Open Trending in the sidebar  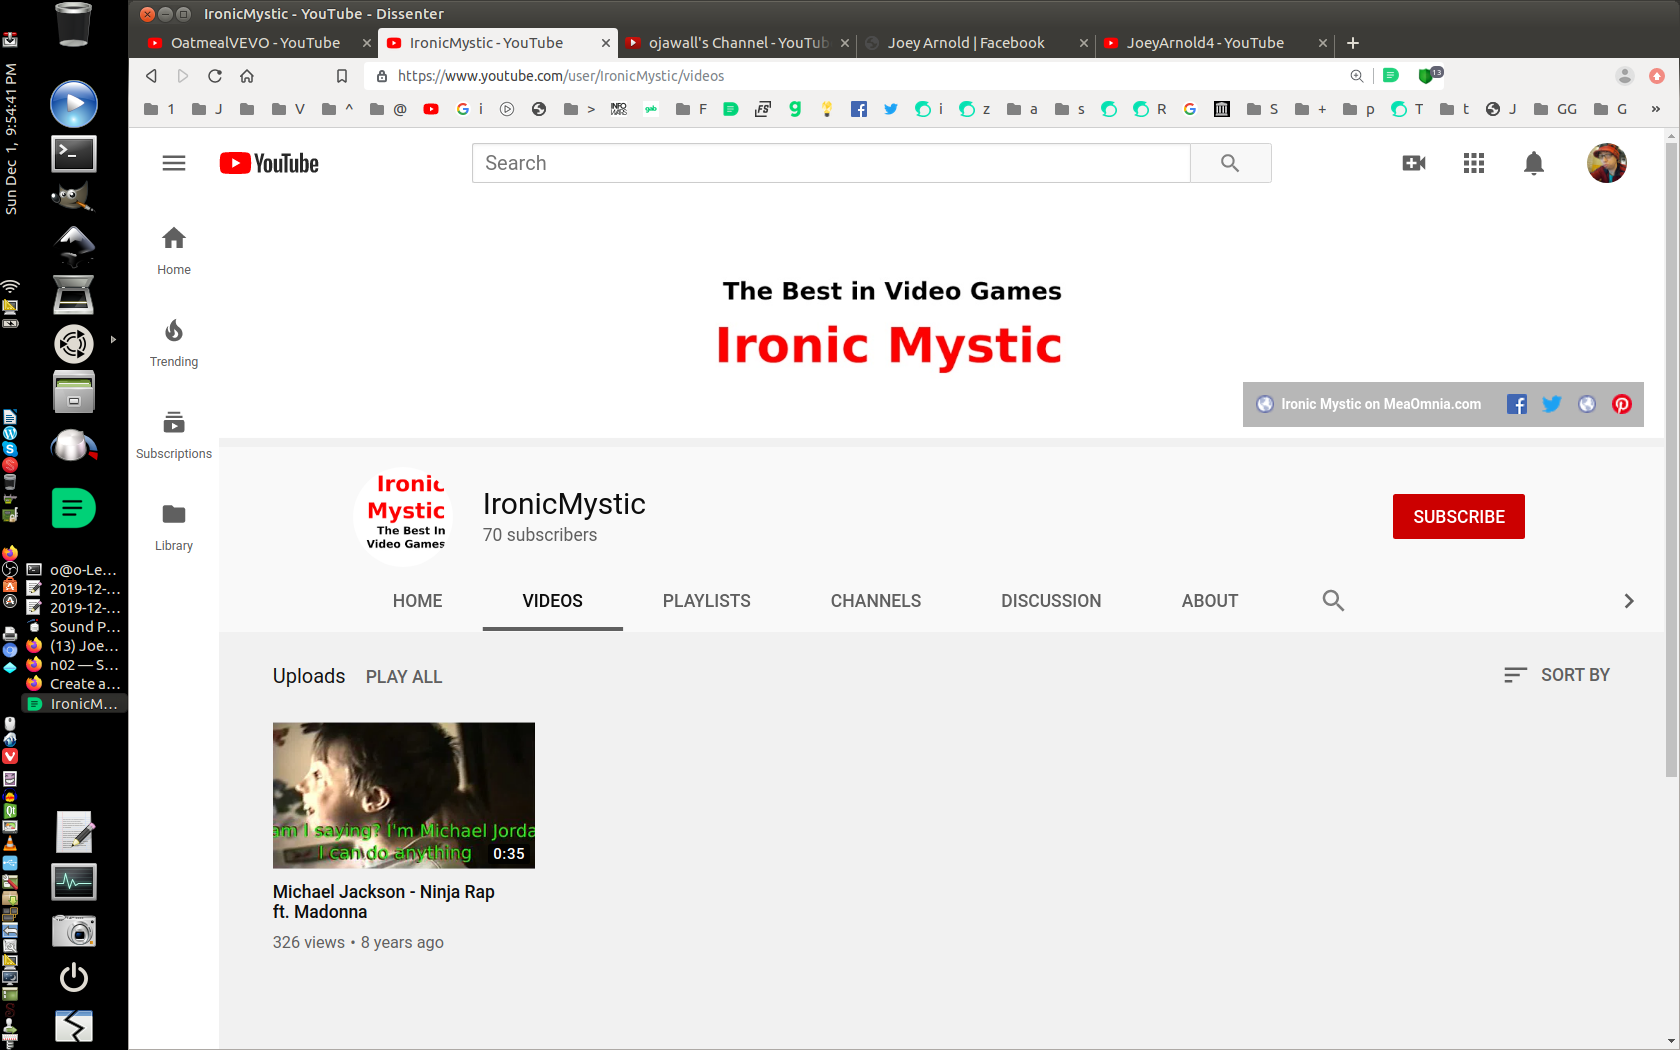click(174, 343)
